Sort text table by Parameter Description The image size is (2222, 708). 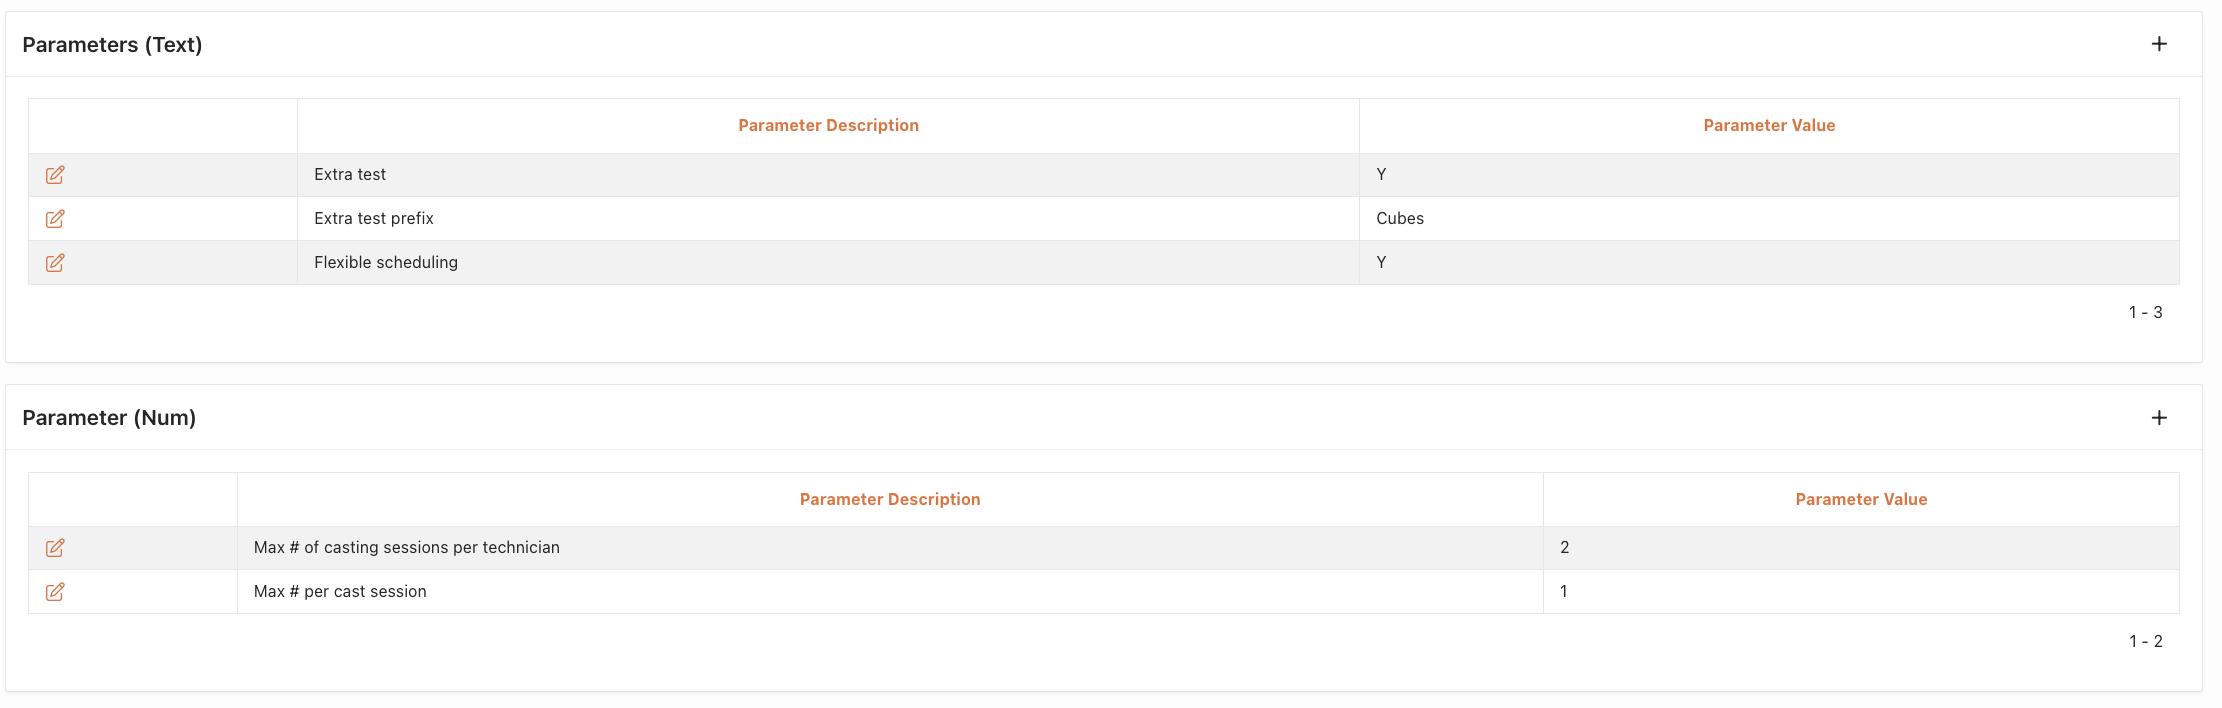coord(828,125)
